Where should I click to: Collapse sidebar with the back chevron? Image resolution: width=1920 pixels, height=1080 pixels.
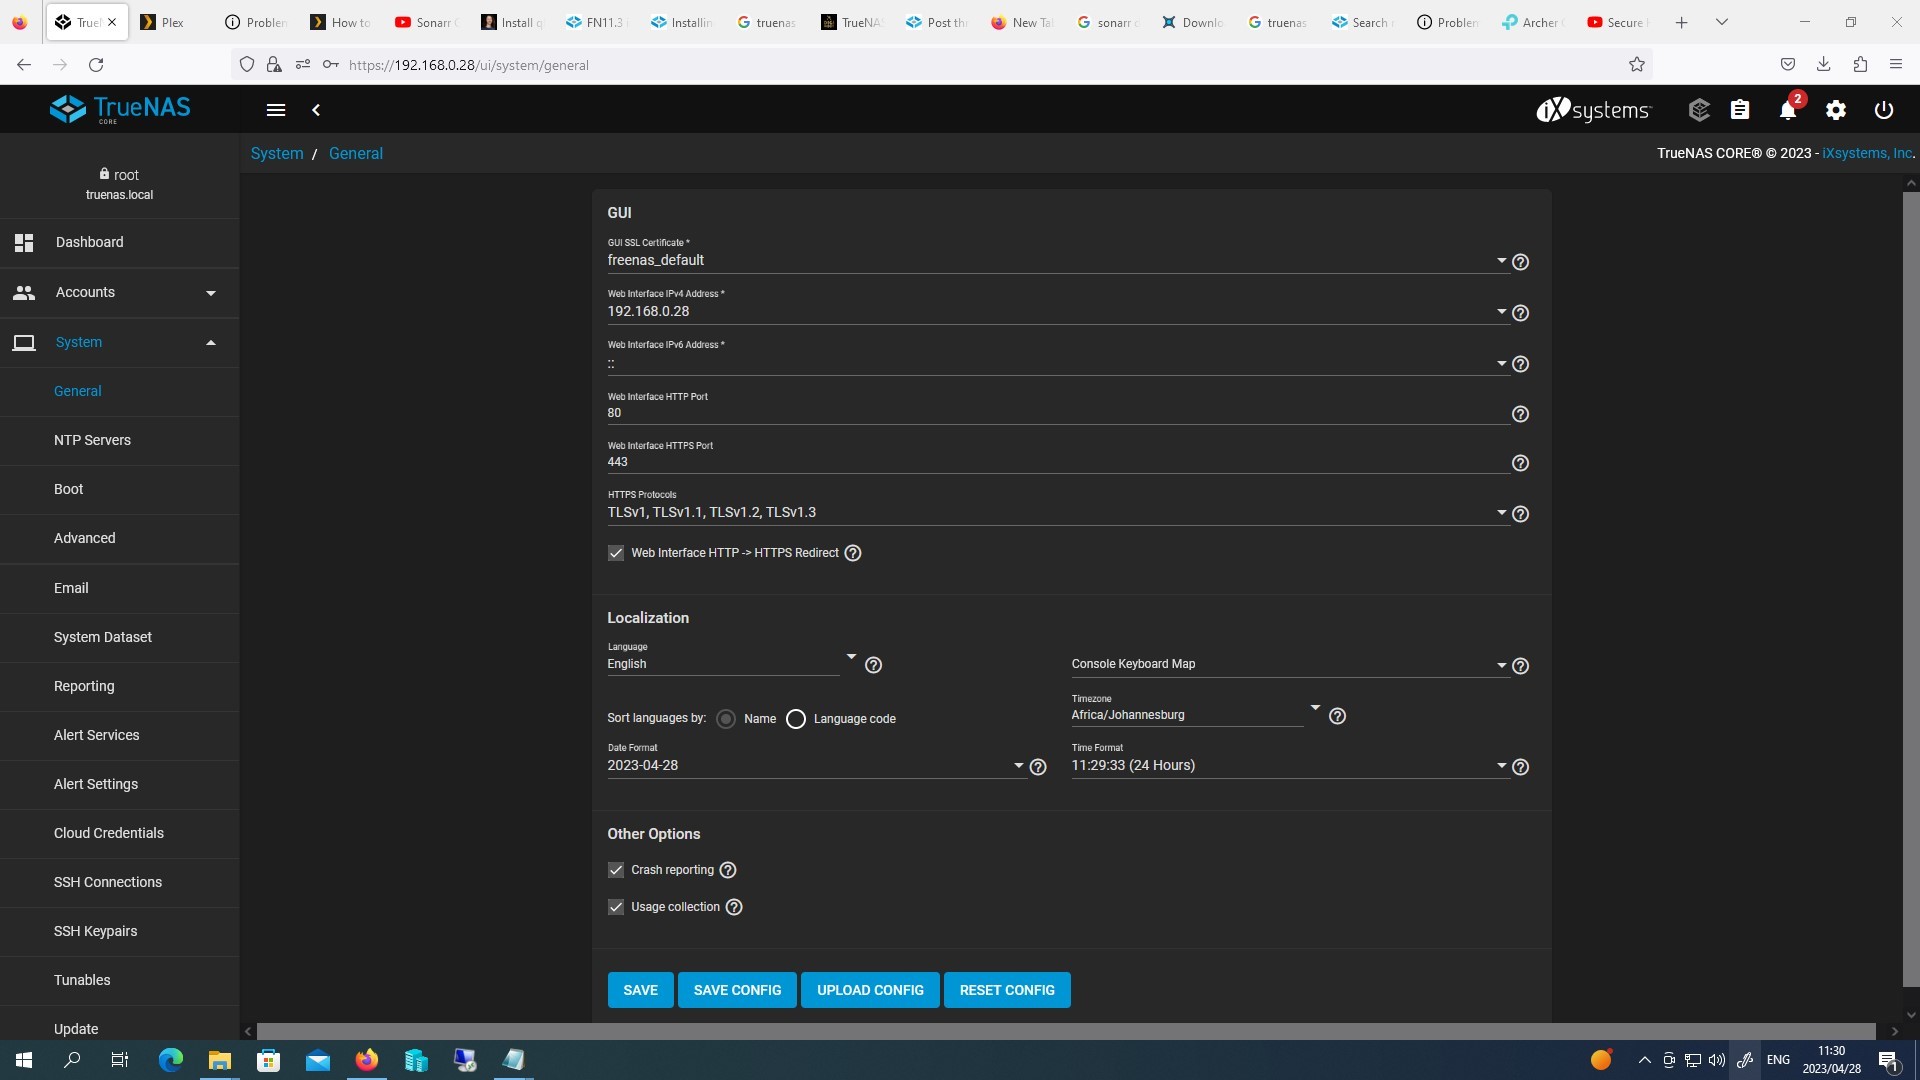[316, 110]
